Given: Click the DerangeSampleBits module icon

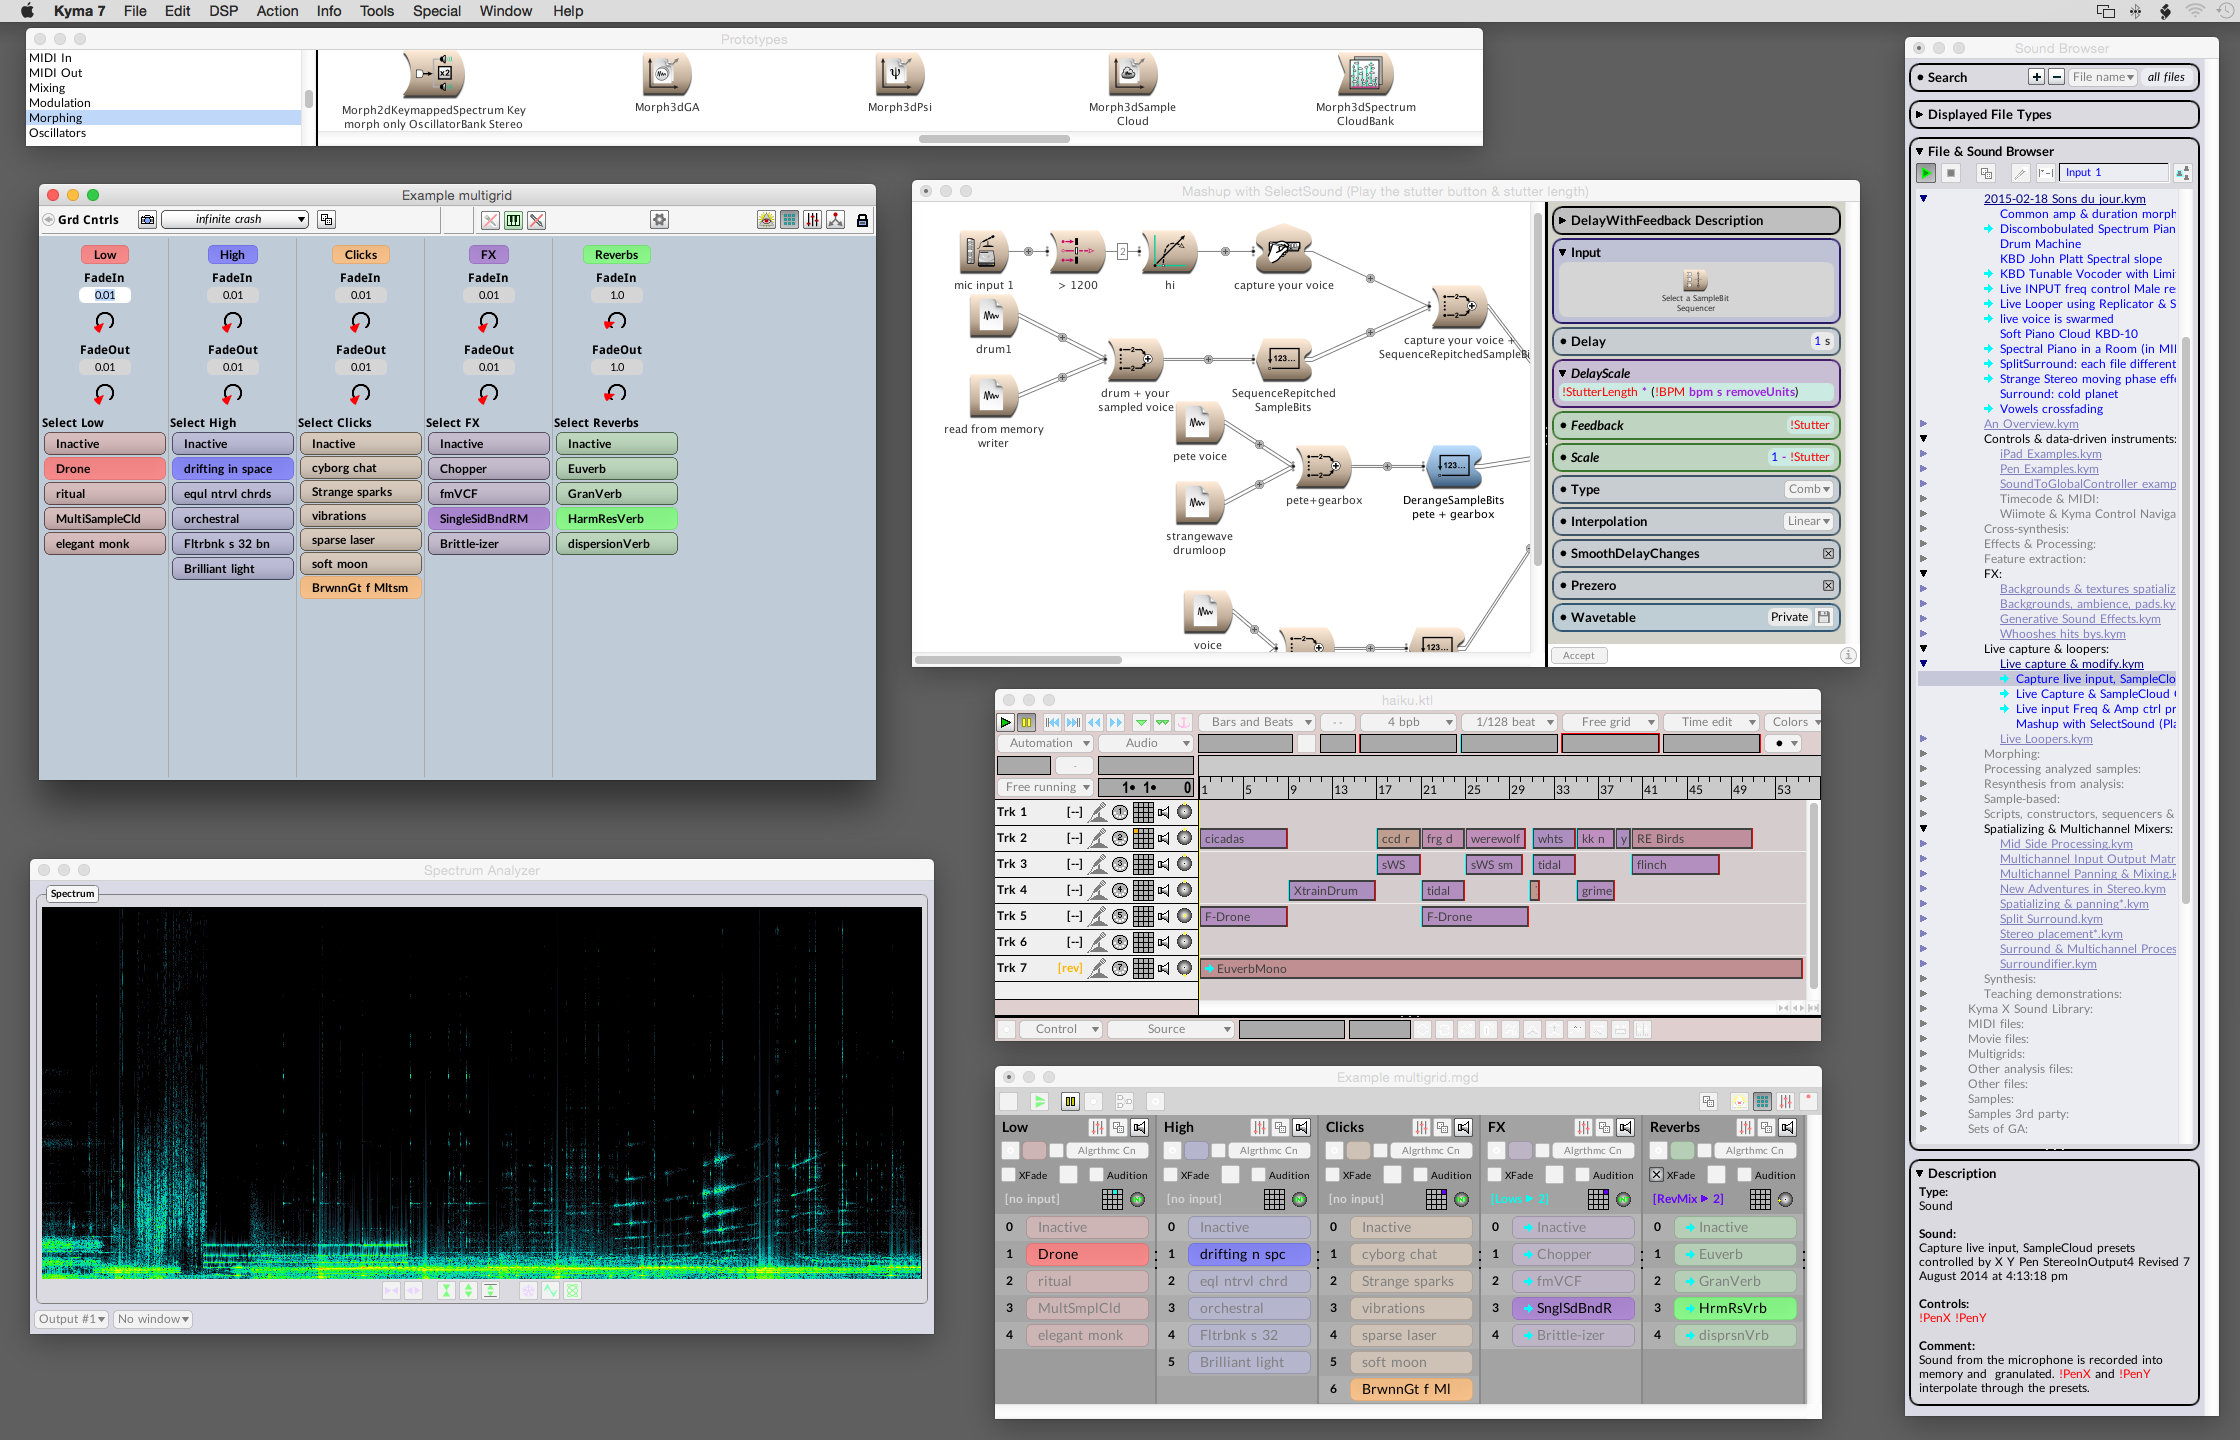Looking at the screenshot, I should click(x=1453, y=466).
